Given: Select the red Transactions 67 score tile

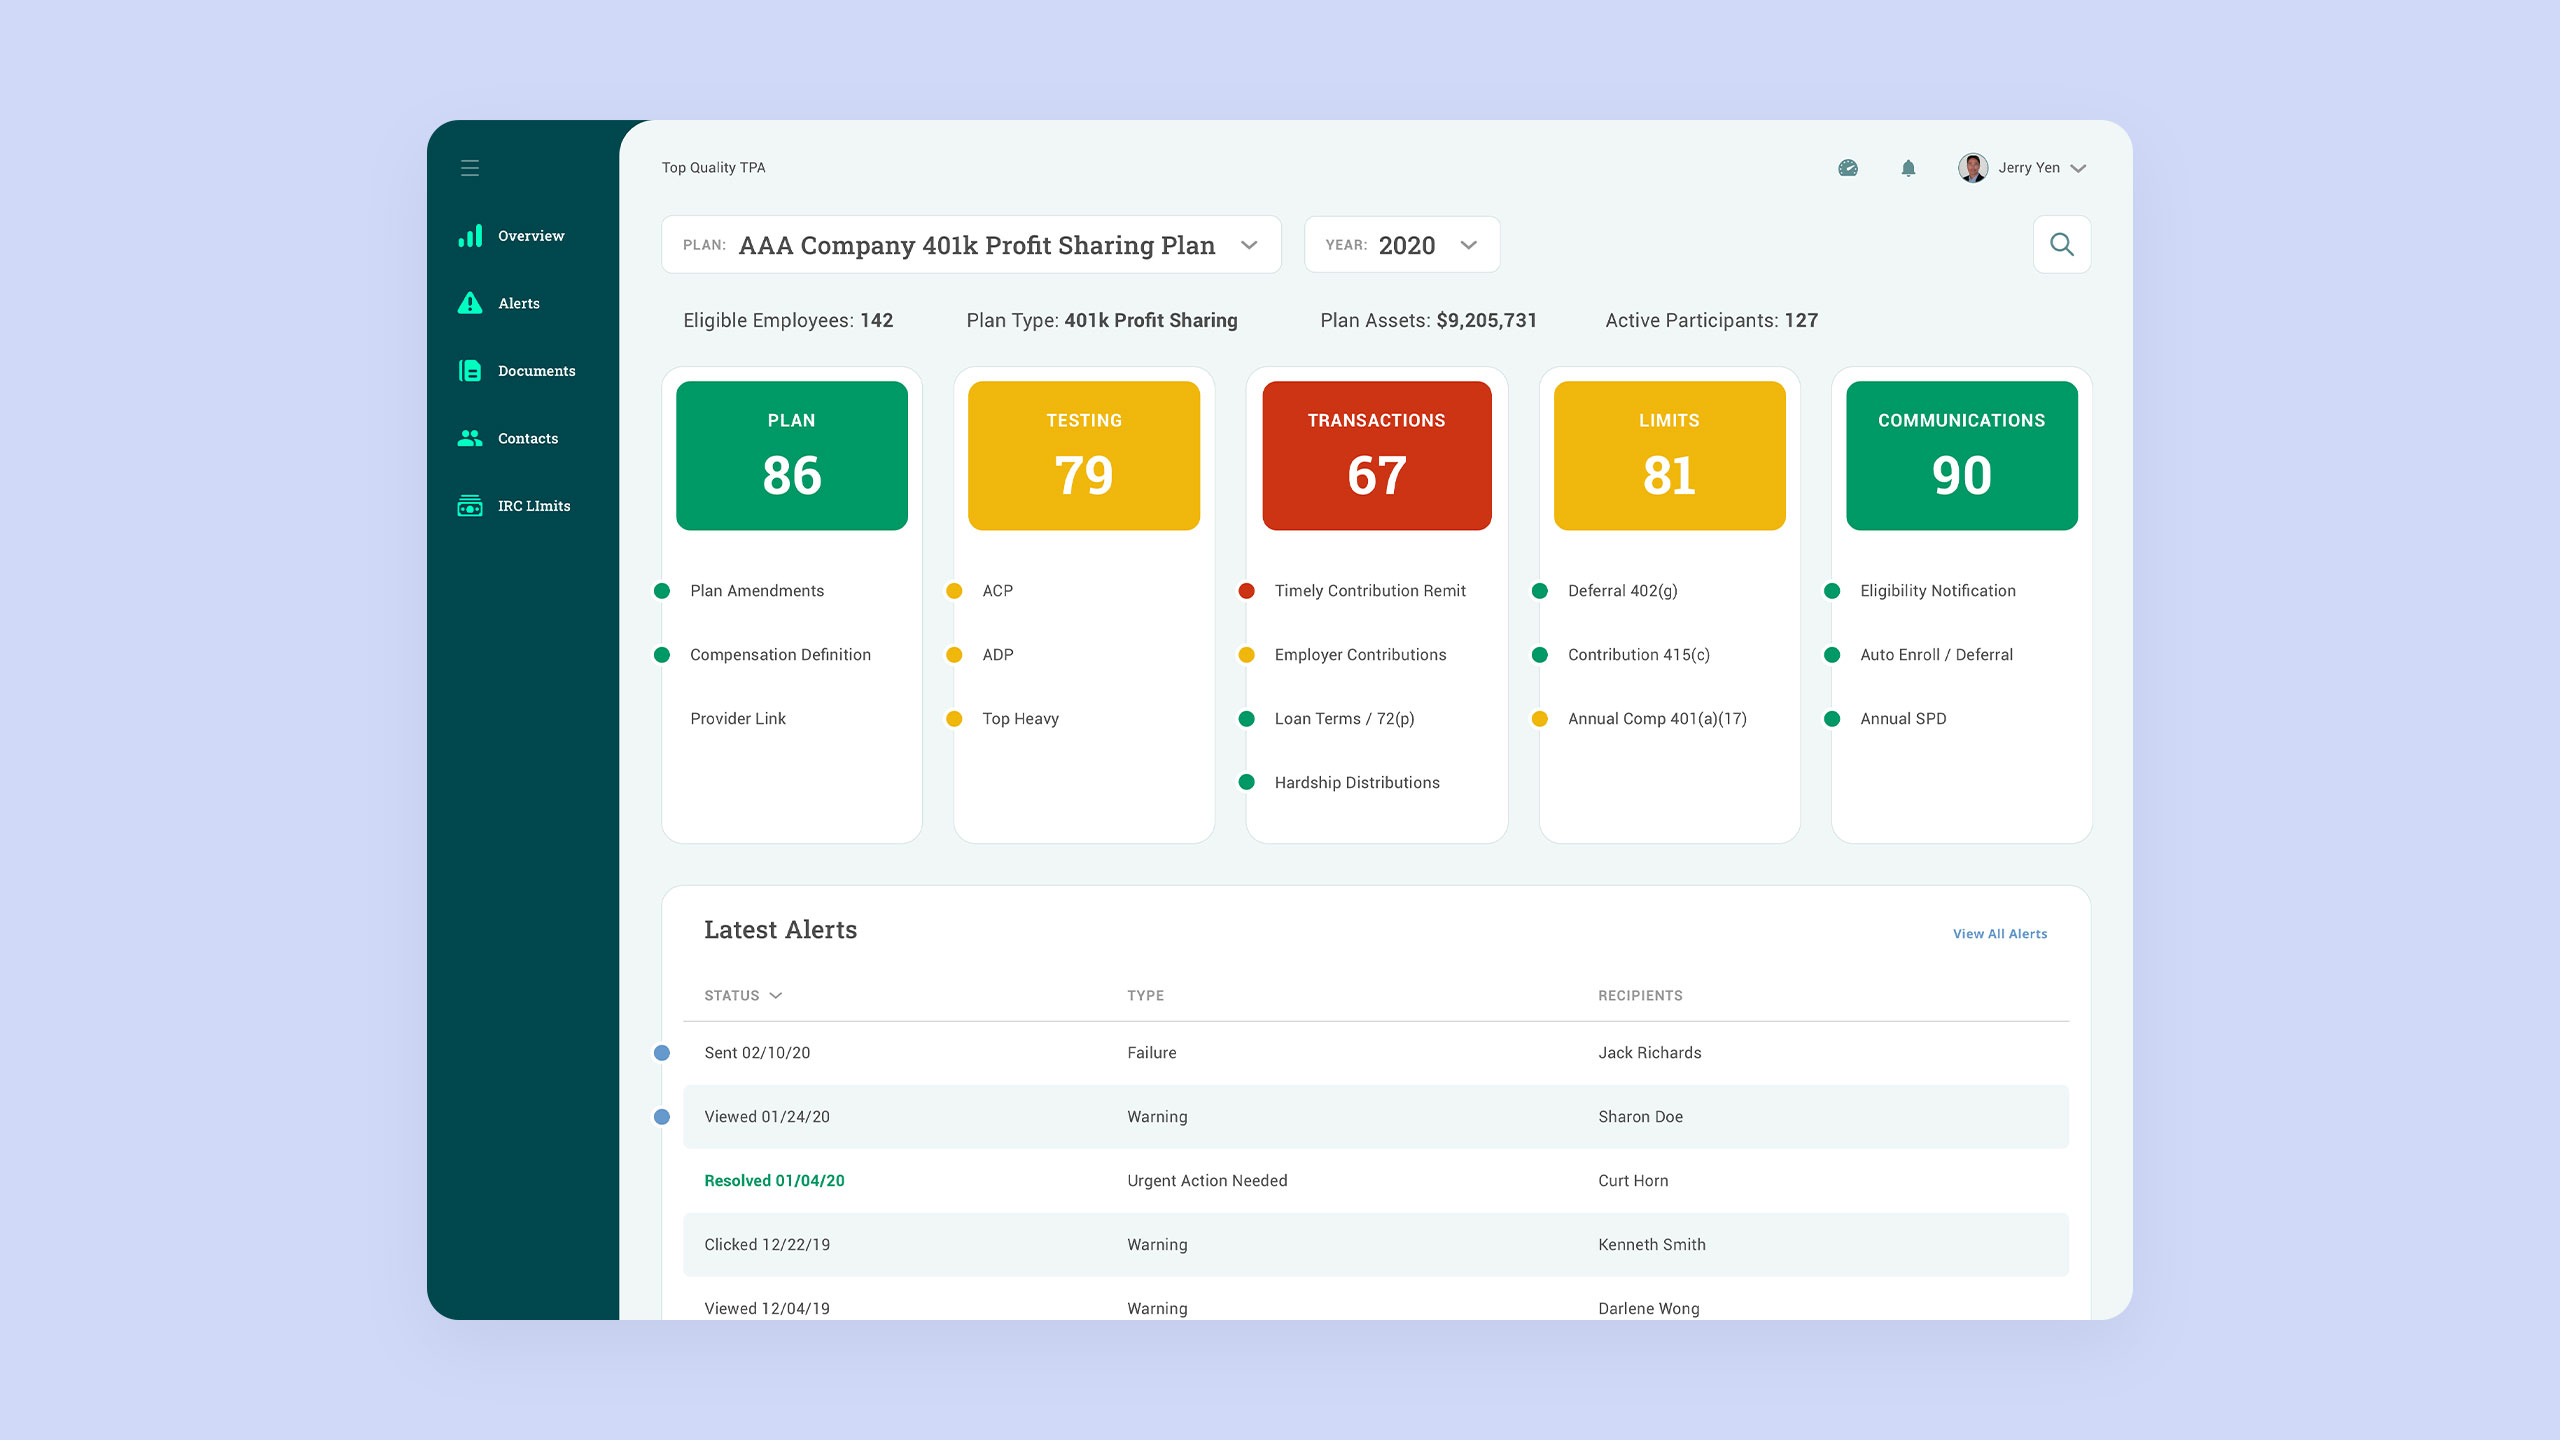Looking at the screenshot, I should click(x=1376, y=455).
